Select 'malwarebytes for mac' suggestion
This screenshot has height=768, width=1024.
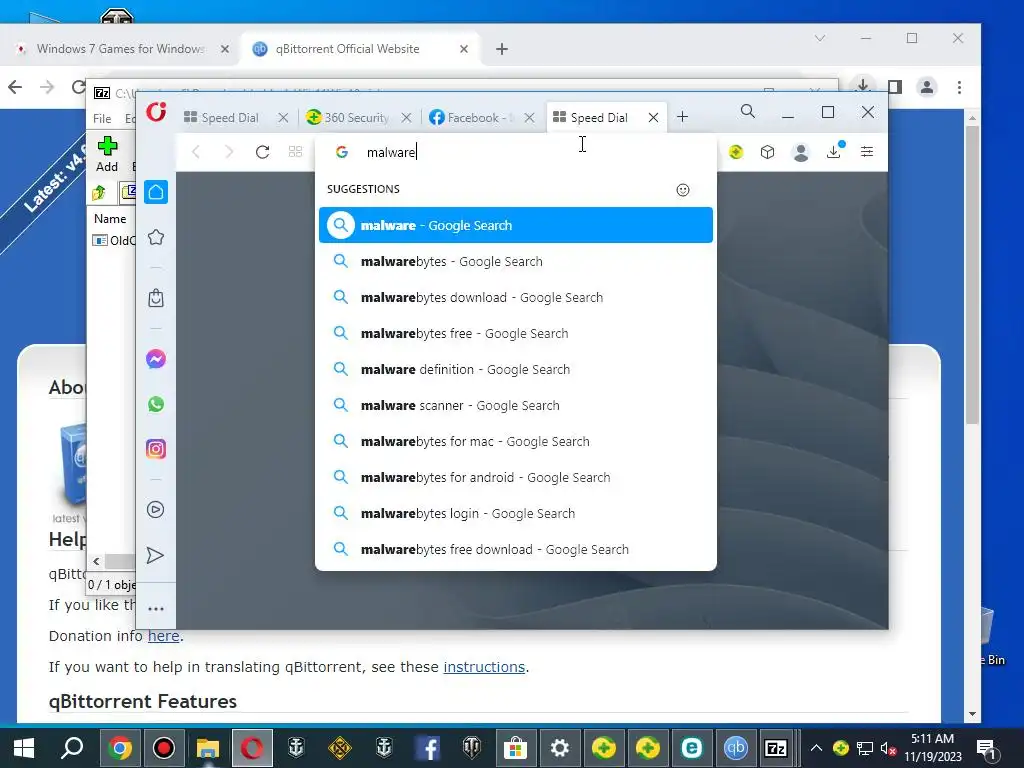pyautogui.click(x=516, y=441)
